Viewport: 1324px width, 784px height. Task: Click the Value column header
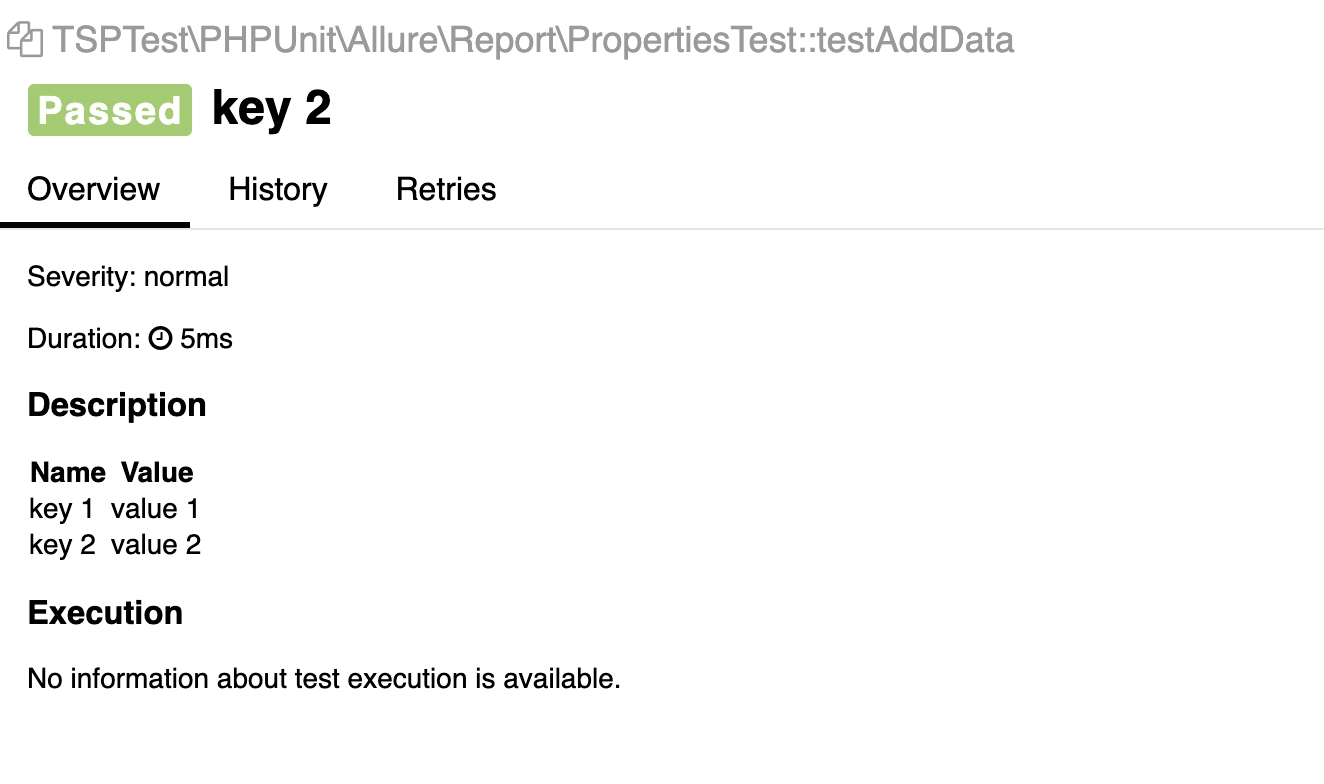157,472
